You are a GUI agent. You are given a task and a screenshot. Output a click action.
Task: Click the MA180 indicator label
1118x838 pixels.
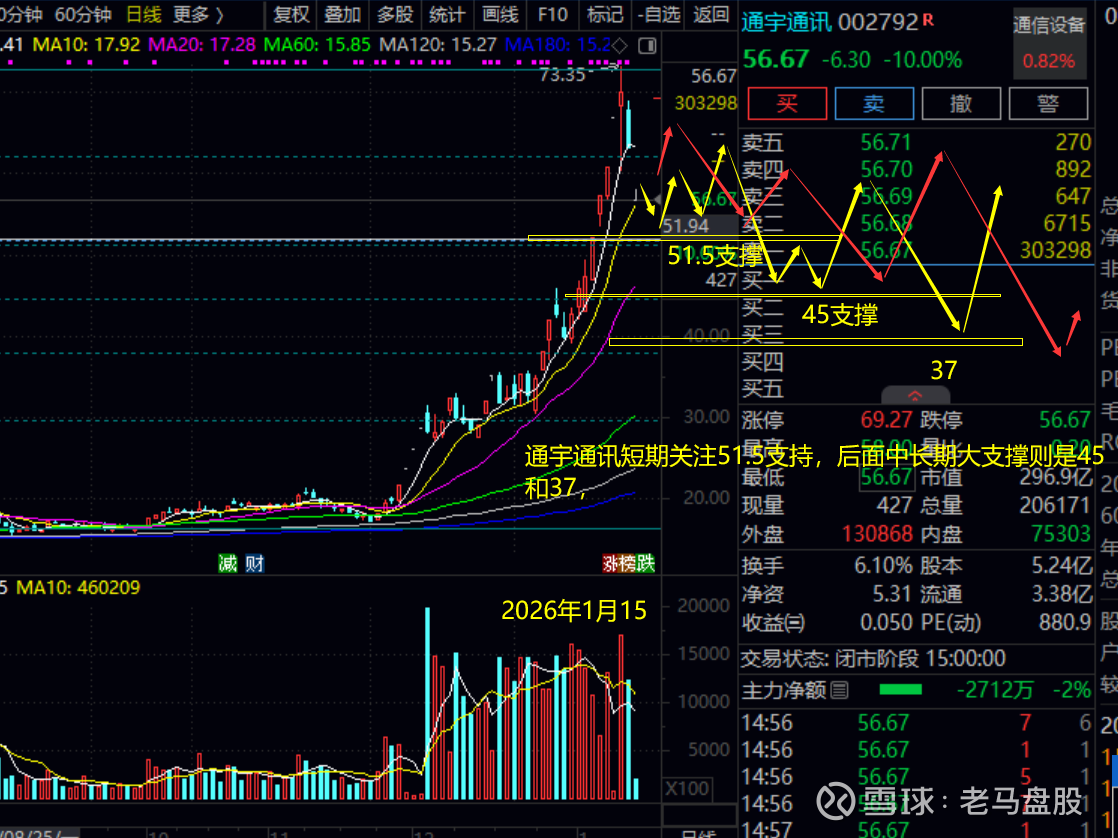point(558,45)
